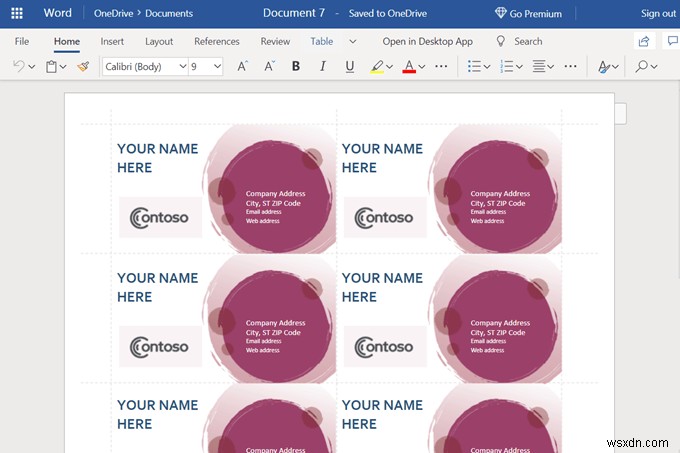
Task: Click the bullet list icon
Action: click(475, 67)
